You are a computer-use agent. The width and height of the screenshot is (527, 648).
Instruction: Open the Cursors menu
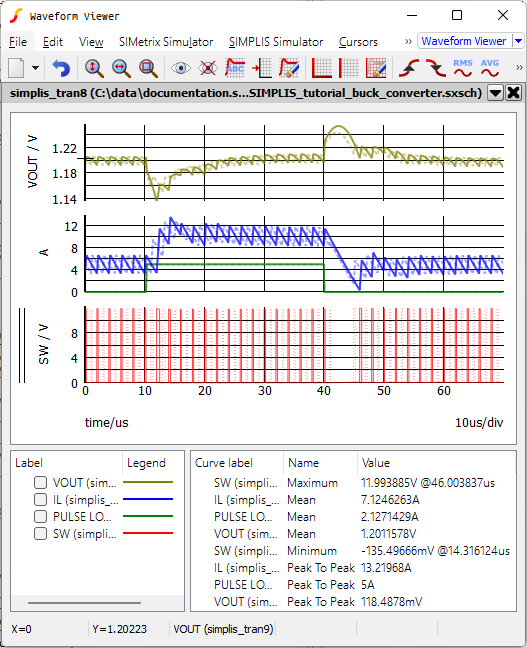click(x=358, y=42)
